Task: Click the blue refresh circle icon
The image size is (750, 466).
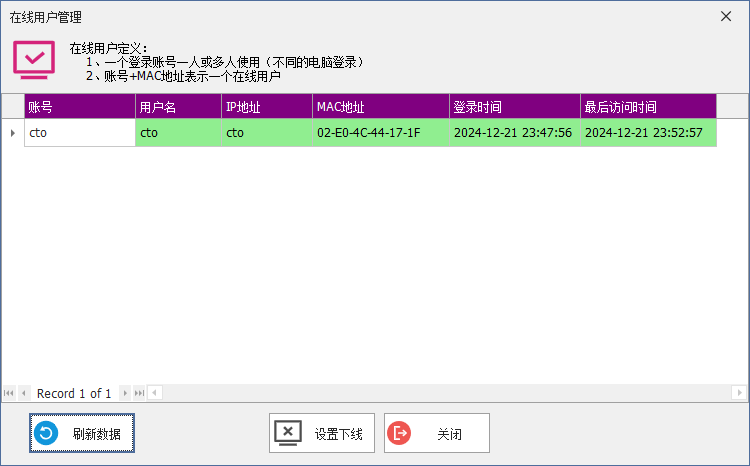Action: [x=46, y=433]
